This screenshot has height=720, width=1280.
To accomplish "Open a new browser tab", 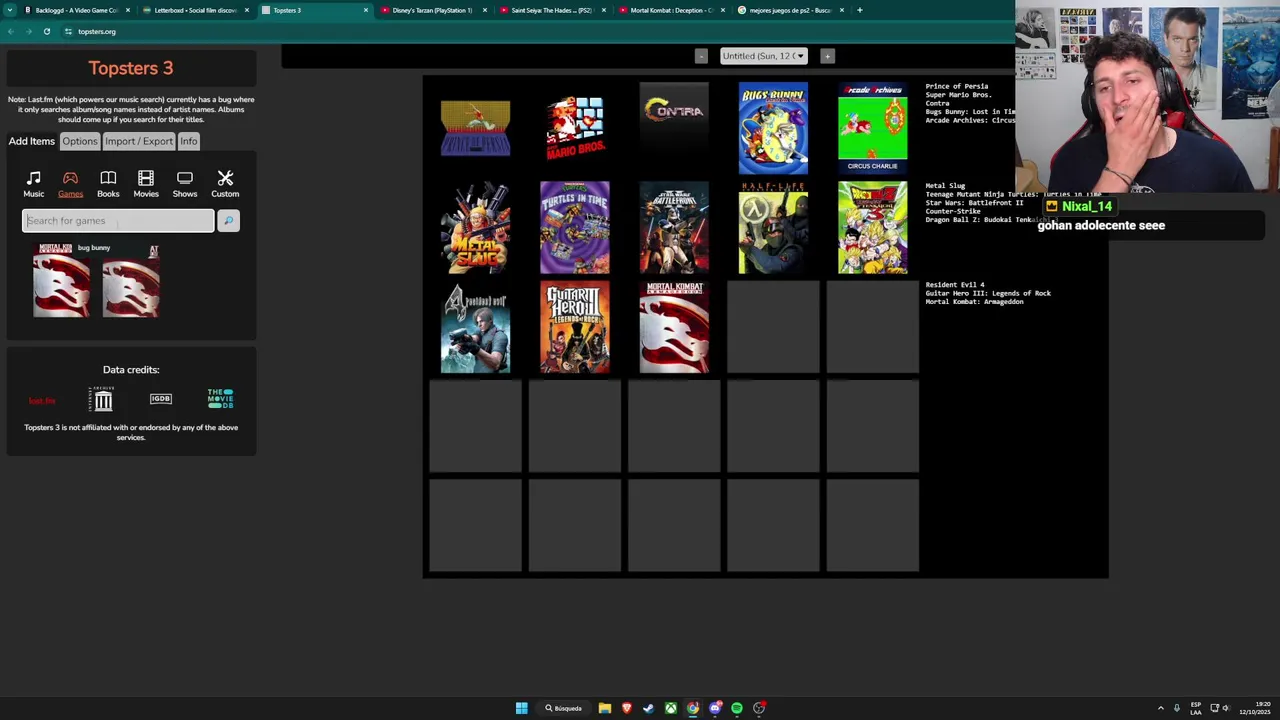I will pos(859,10).
